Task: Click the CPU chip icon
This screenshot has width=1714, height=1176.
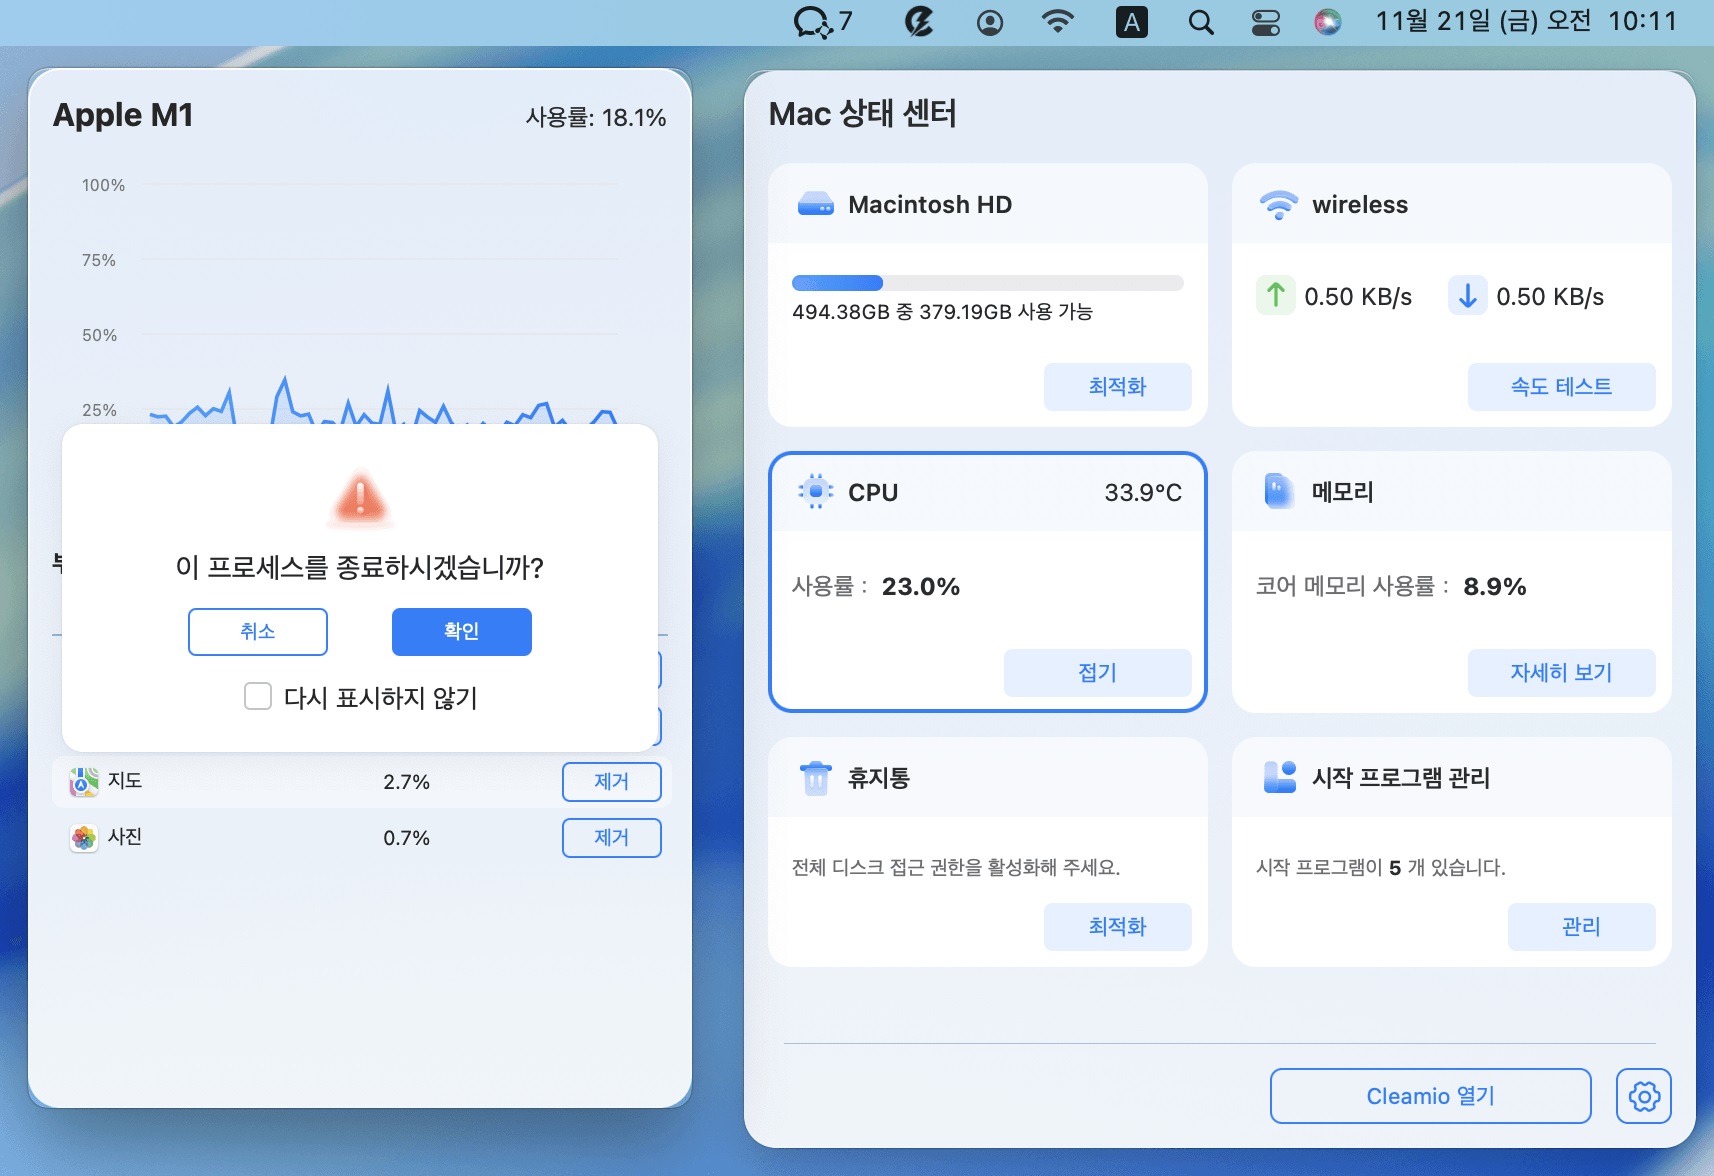Action: click(816, 491)
